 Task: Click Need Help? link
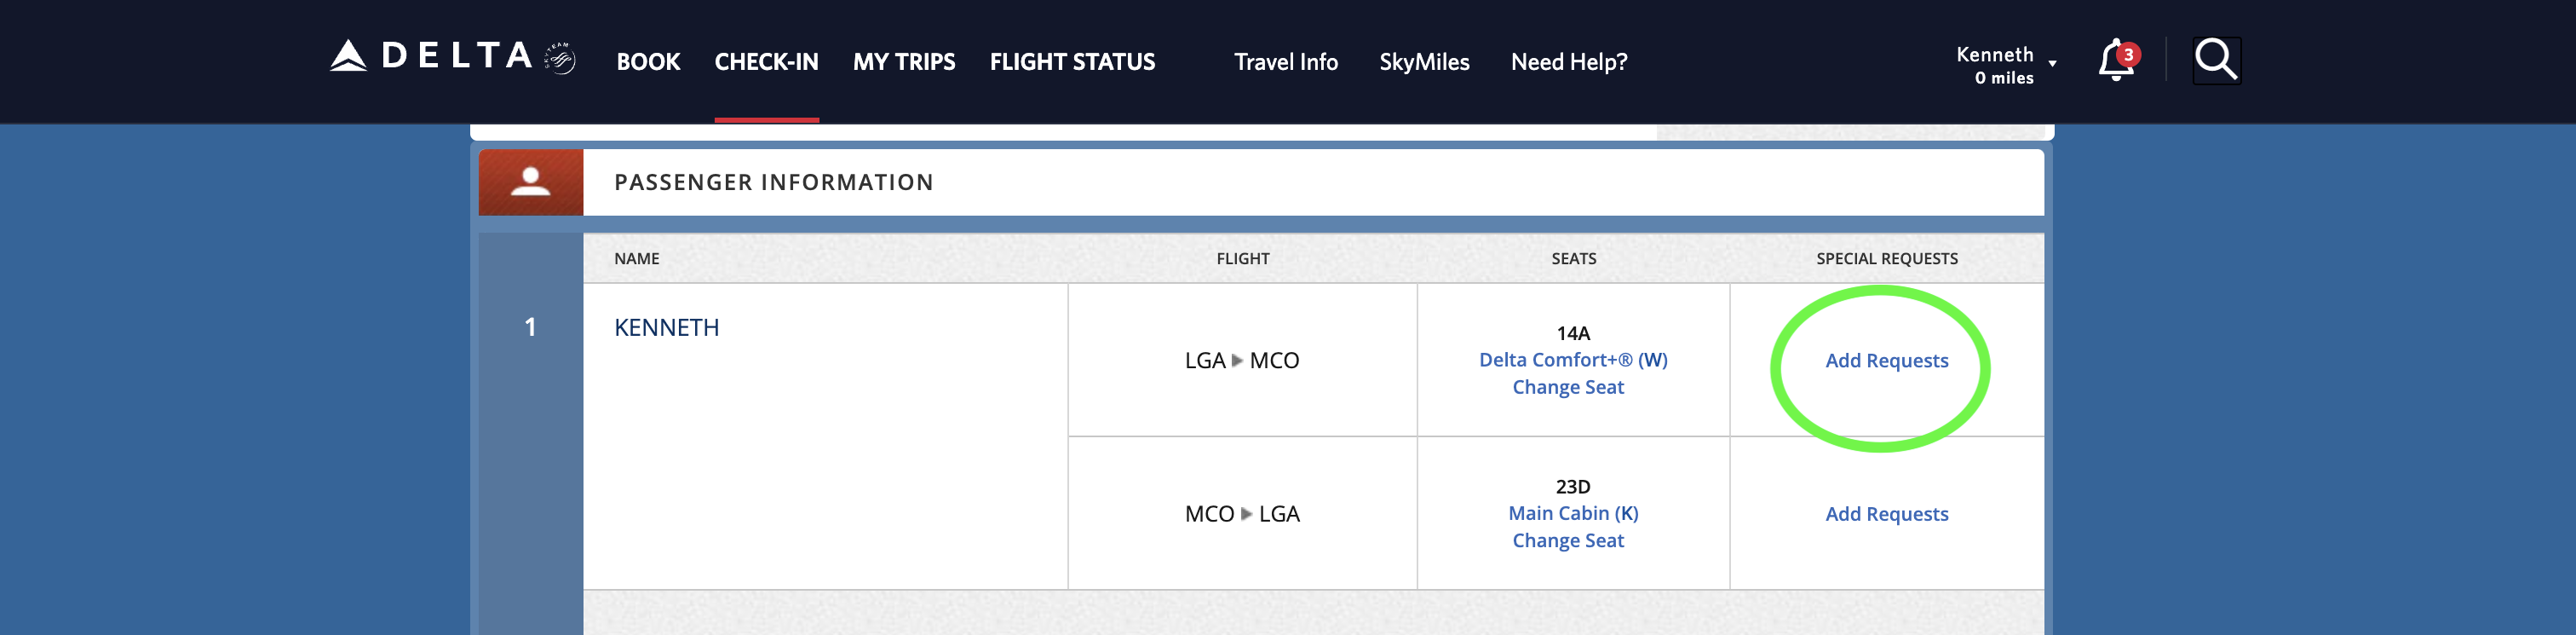click(x=1568, y=62)
